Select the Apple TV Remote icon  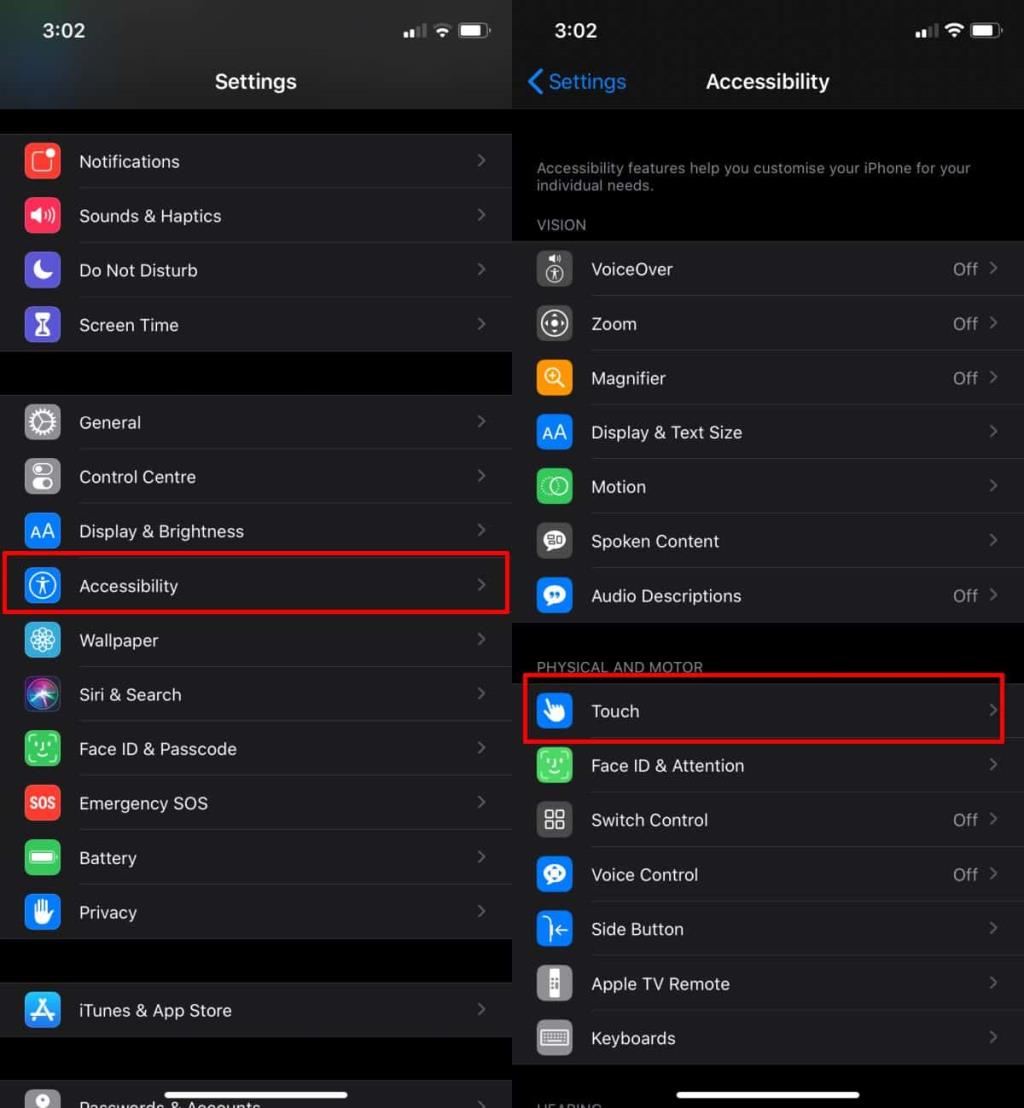click(554, 983)
